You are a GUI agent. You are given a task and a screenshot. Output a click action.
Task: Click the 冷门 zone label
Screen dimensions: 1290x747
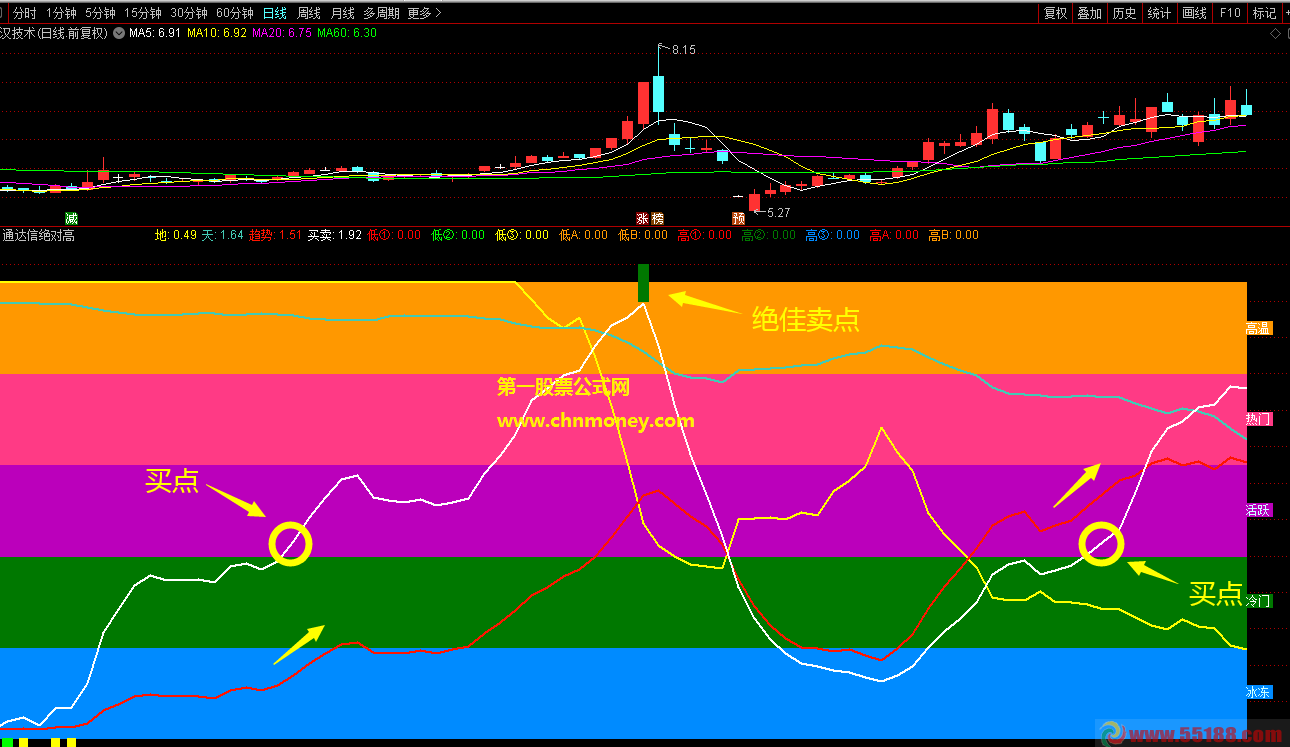pos(1258,601)
